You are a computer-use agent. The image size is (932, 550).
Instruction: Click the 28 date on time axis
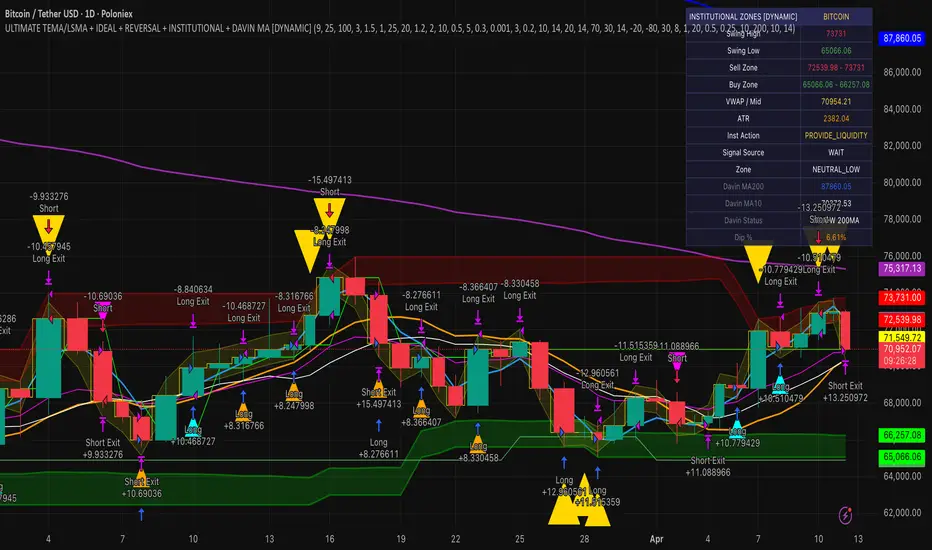click(584, 539)
